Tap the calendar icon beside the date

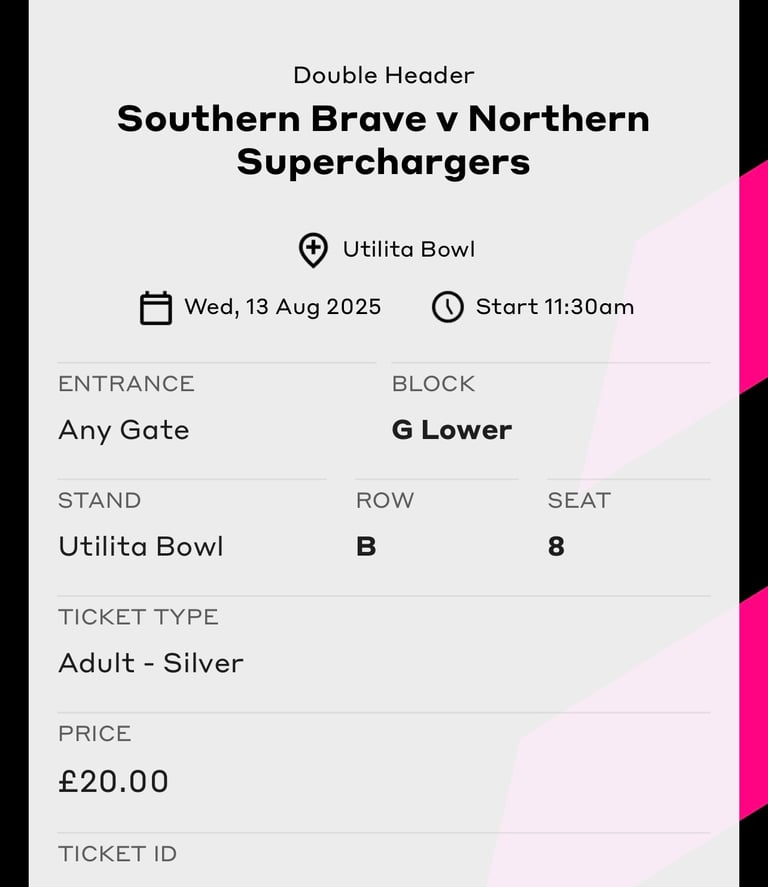point(156,308)
